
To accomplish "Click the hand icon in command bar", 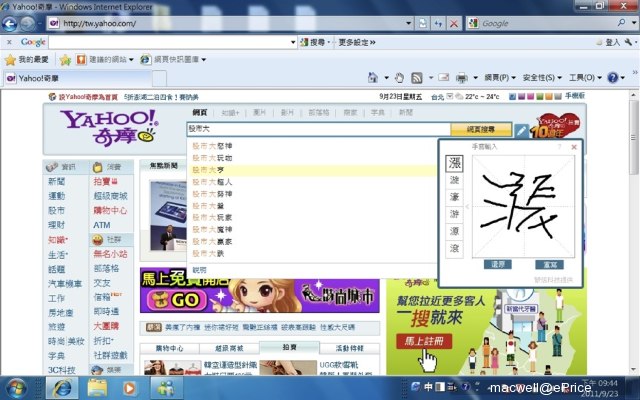I will point(399,78).
